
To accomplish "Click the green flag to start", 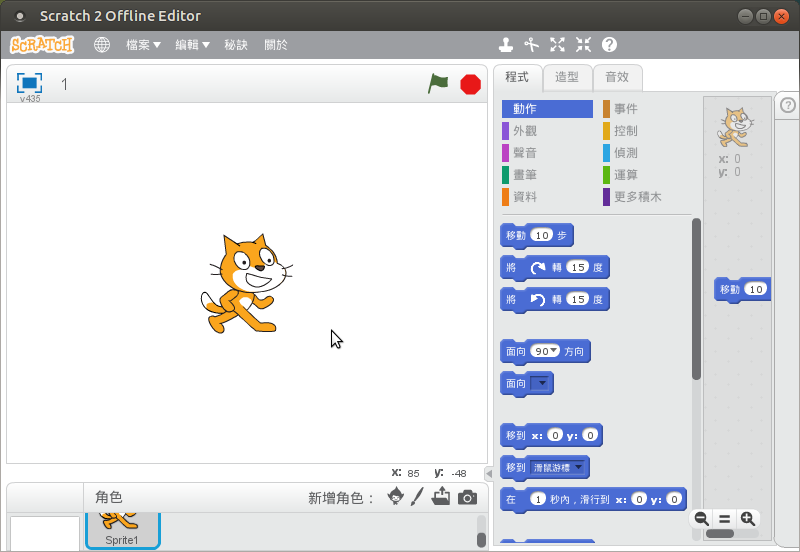I will pos(438,84).
